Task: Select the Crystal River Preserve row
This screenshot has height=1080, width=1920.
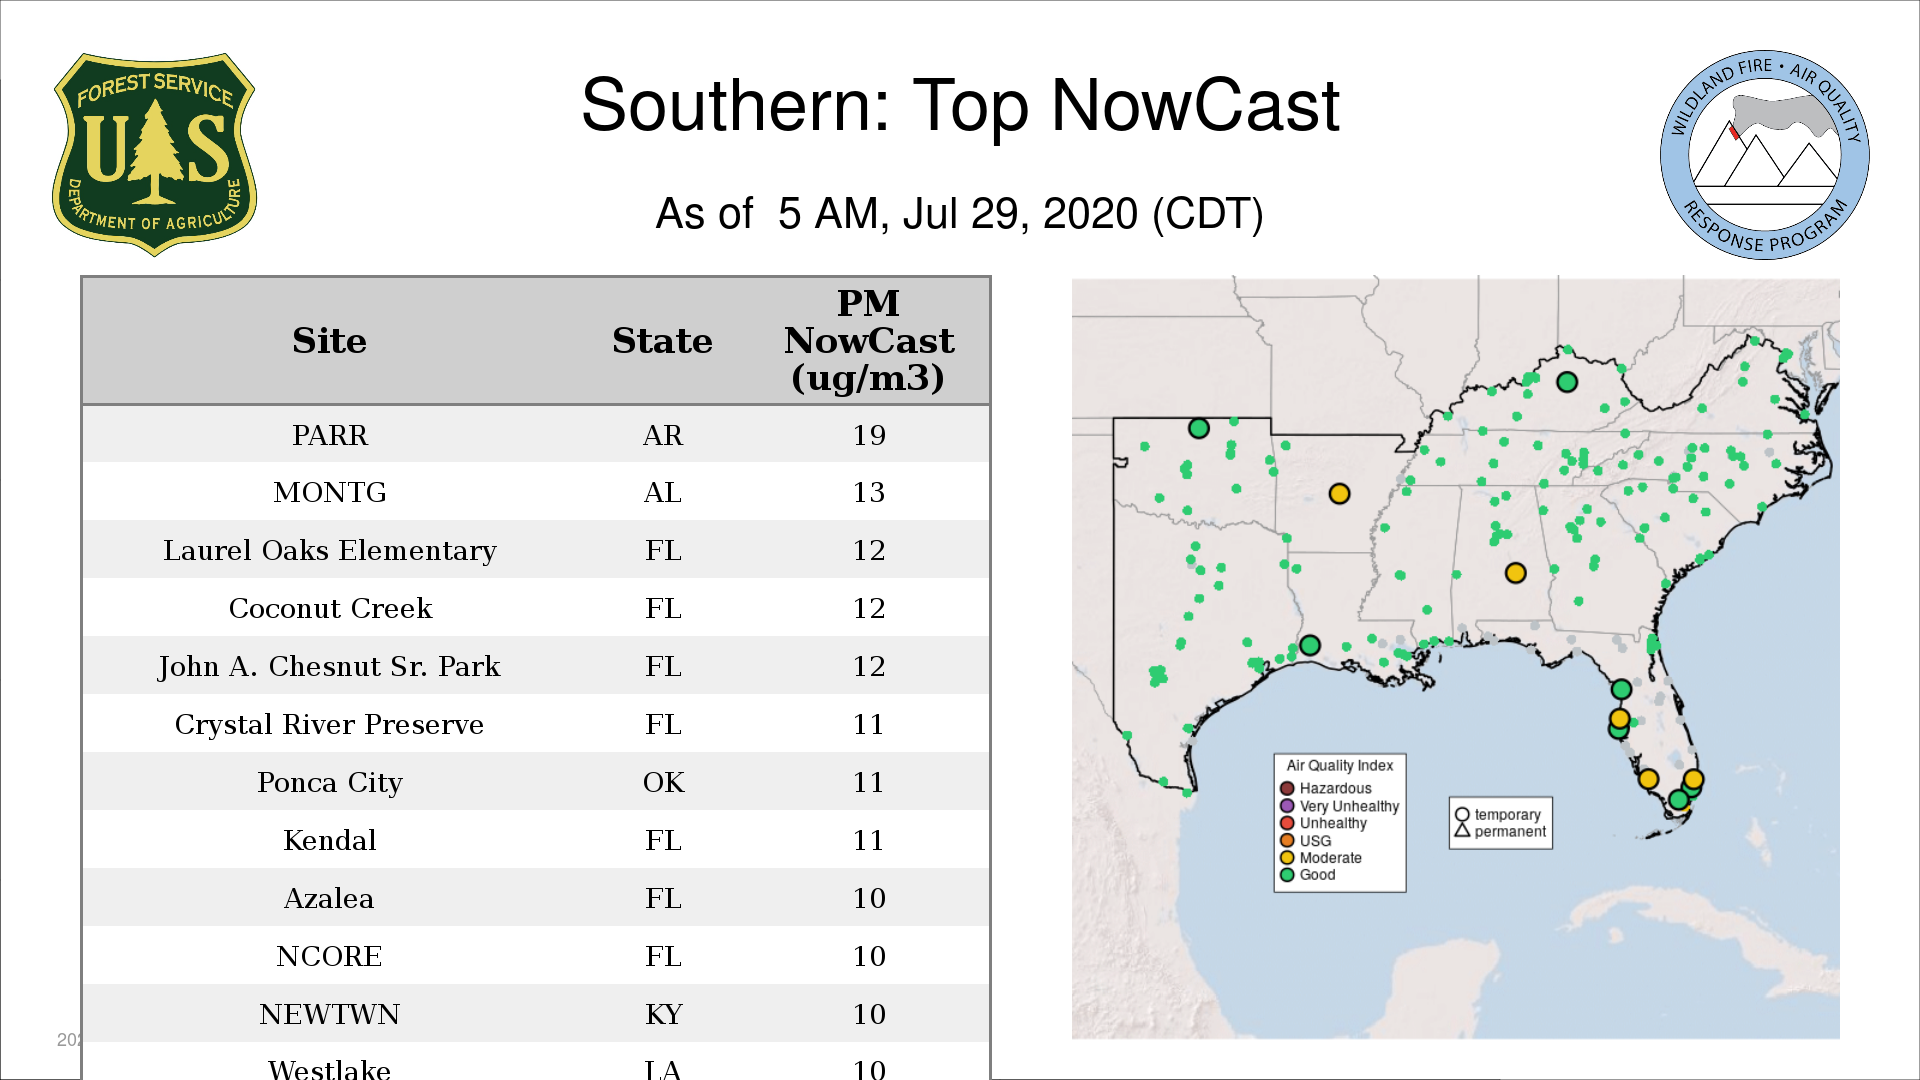Action: (329, 725)
